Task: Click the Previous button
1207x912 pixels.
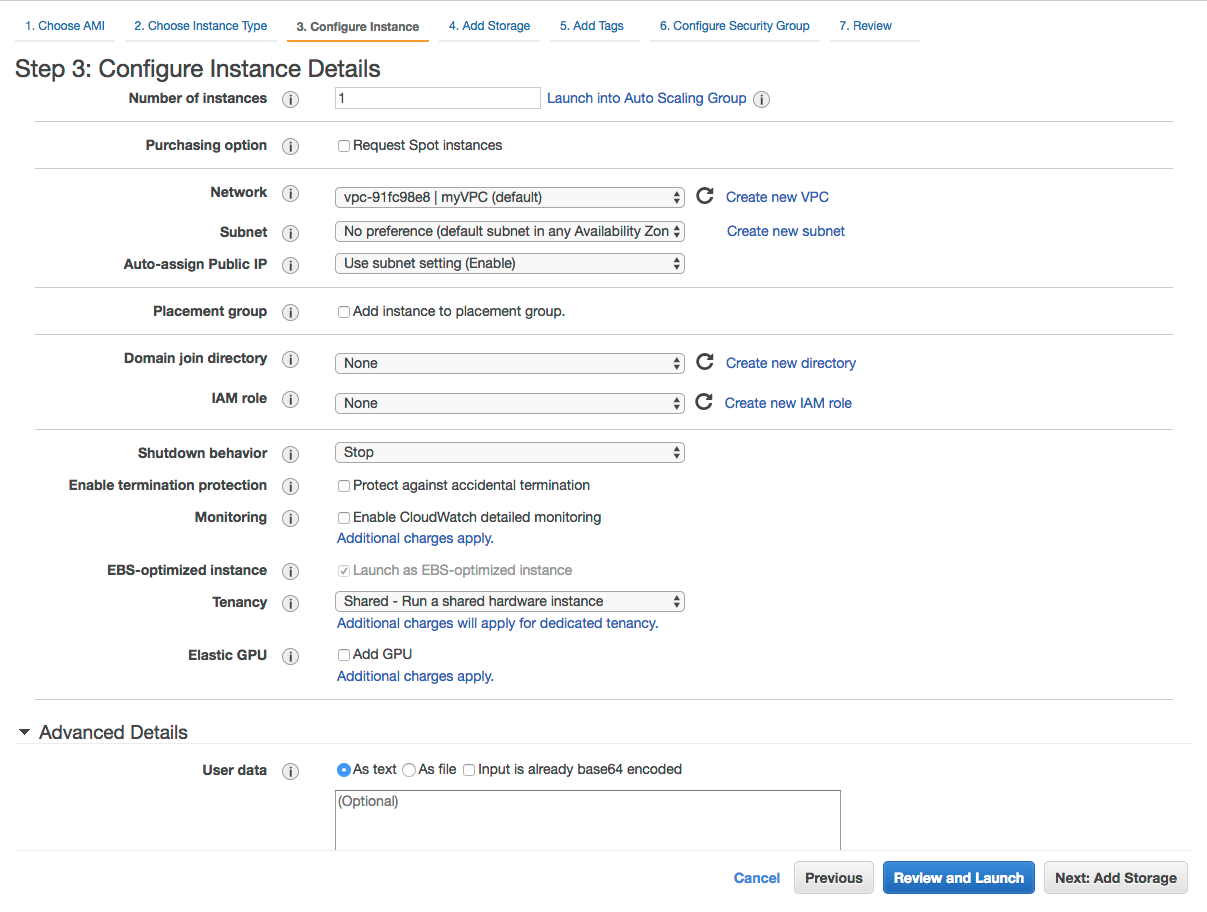Action: click(x=834, y=878)
